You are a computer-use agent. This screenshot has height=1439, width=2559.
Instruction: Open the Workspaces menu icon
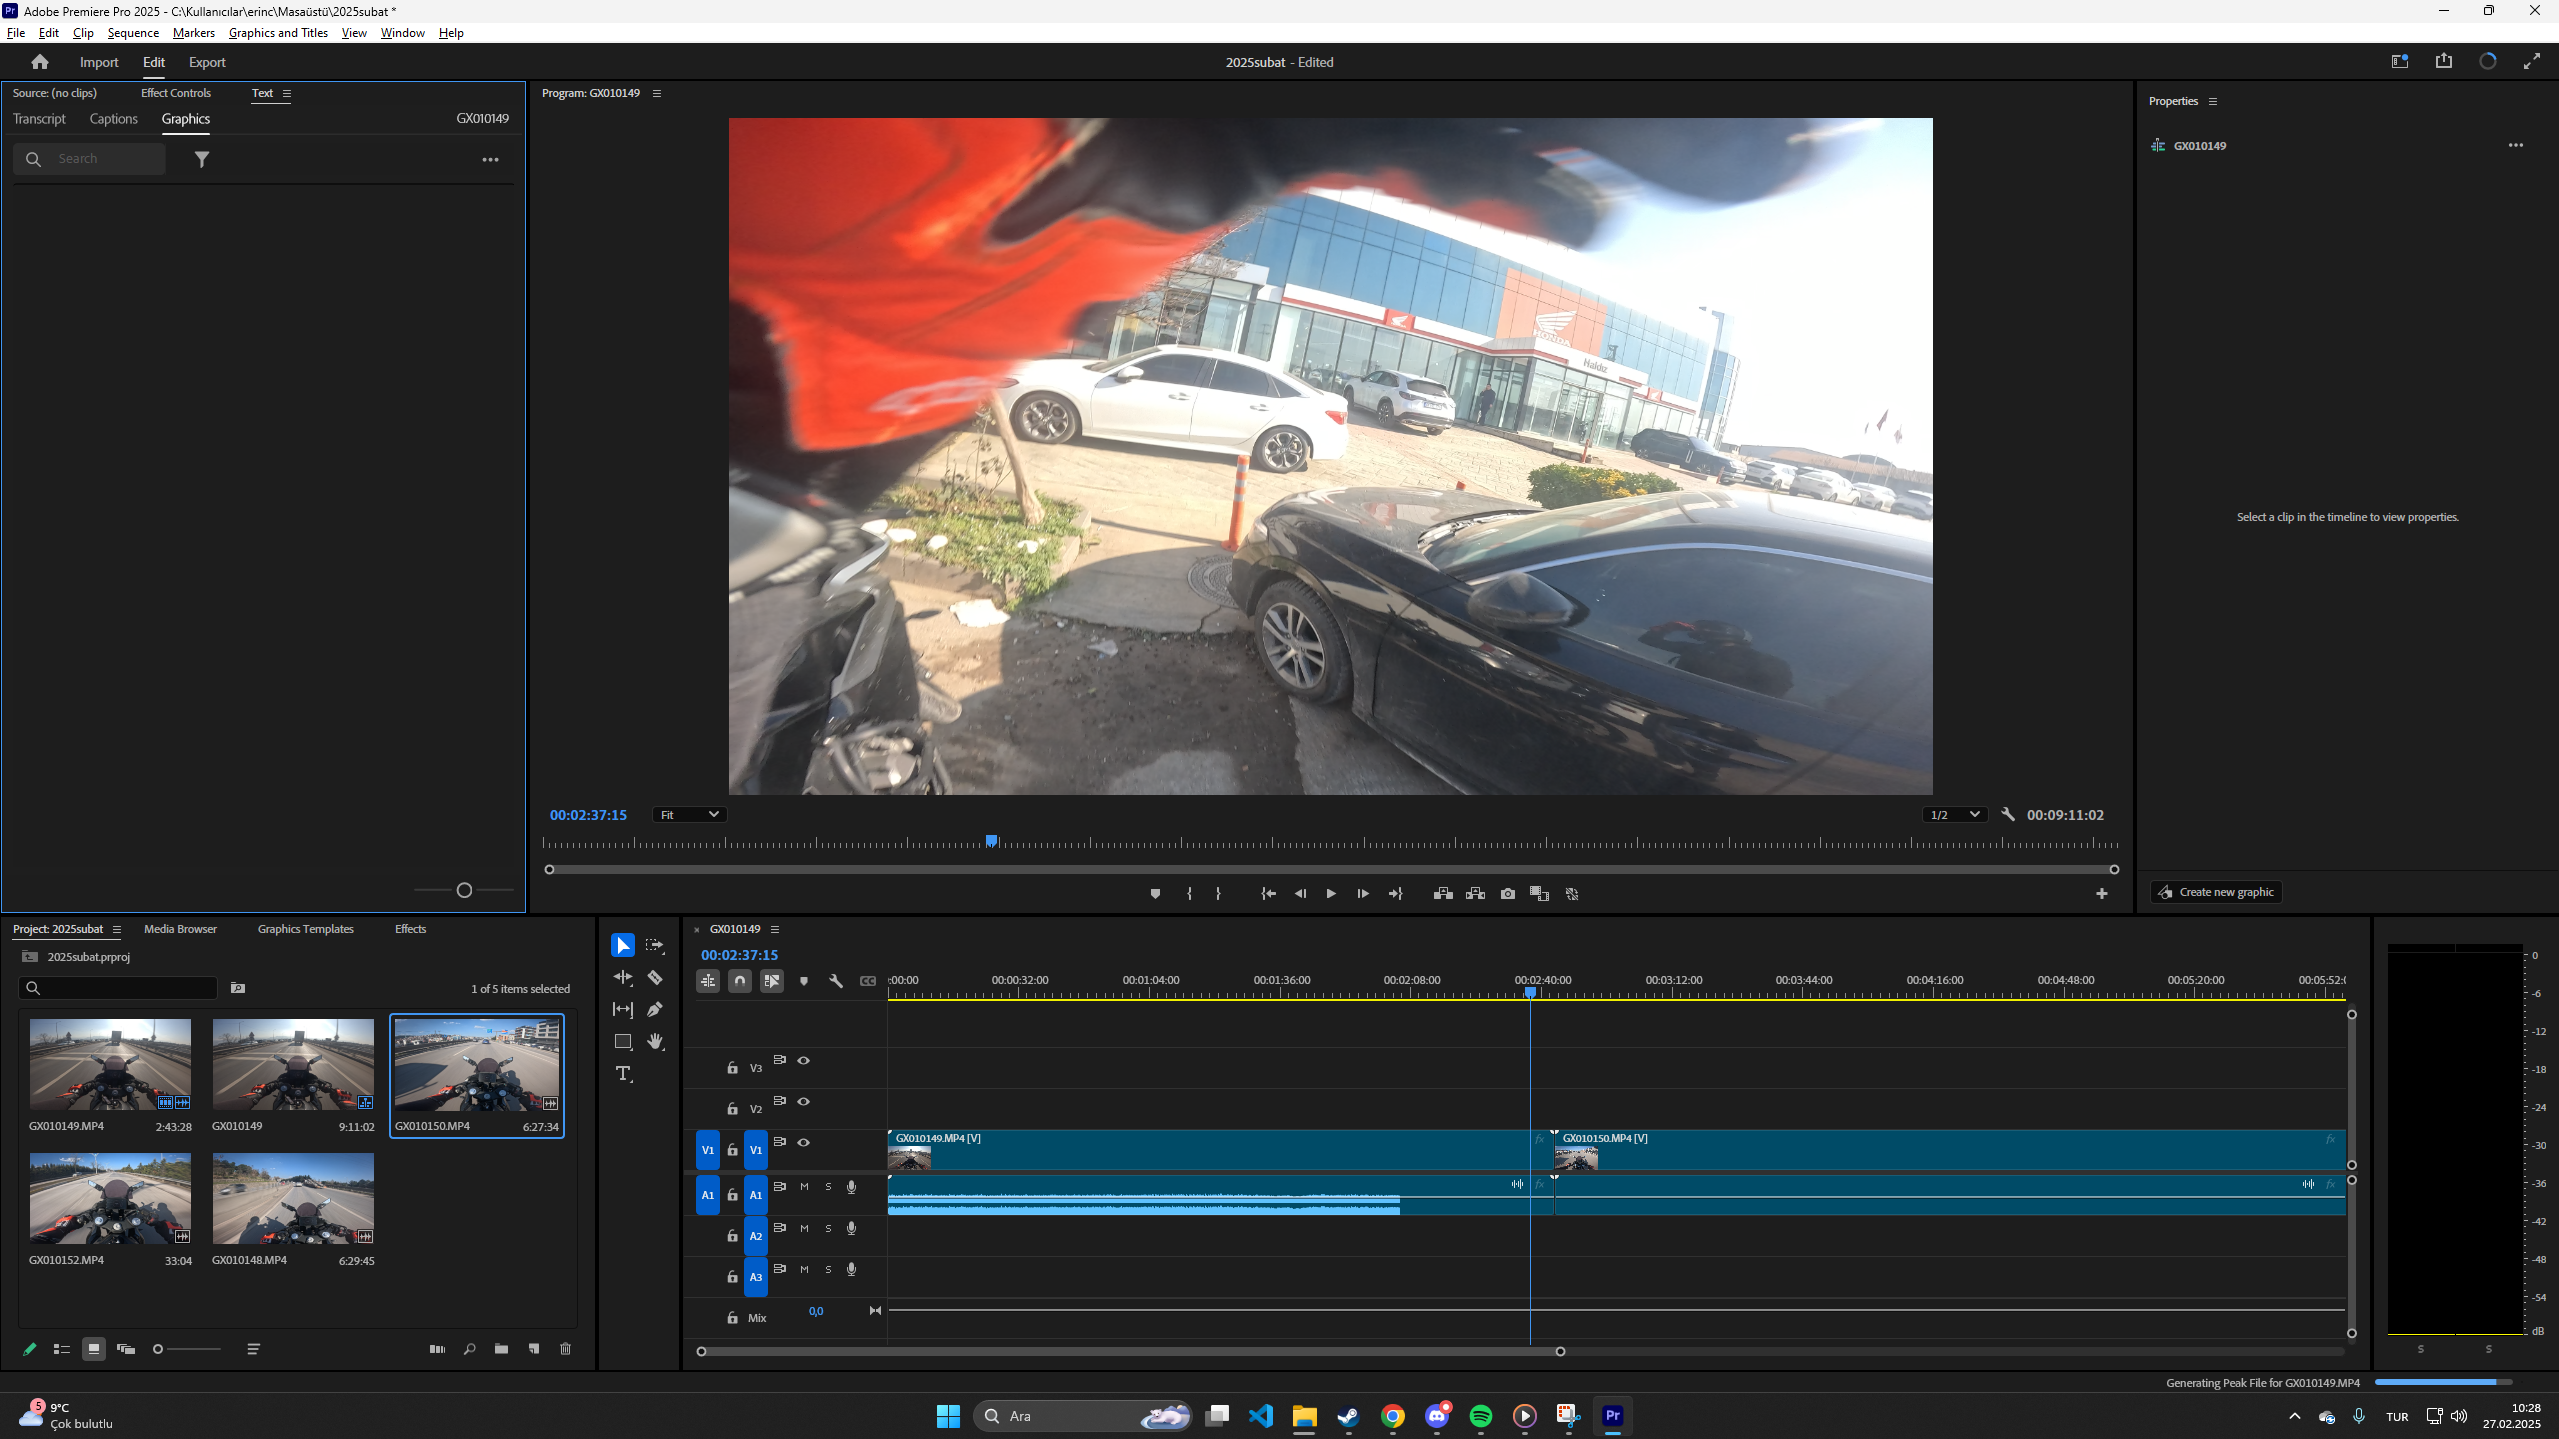coord(2400,61)
